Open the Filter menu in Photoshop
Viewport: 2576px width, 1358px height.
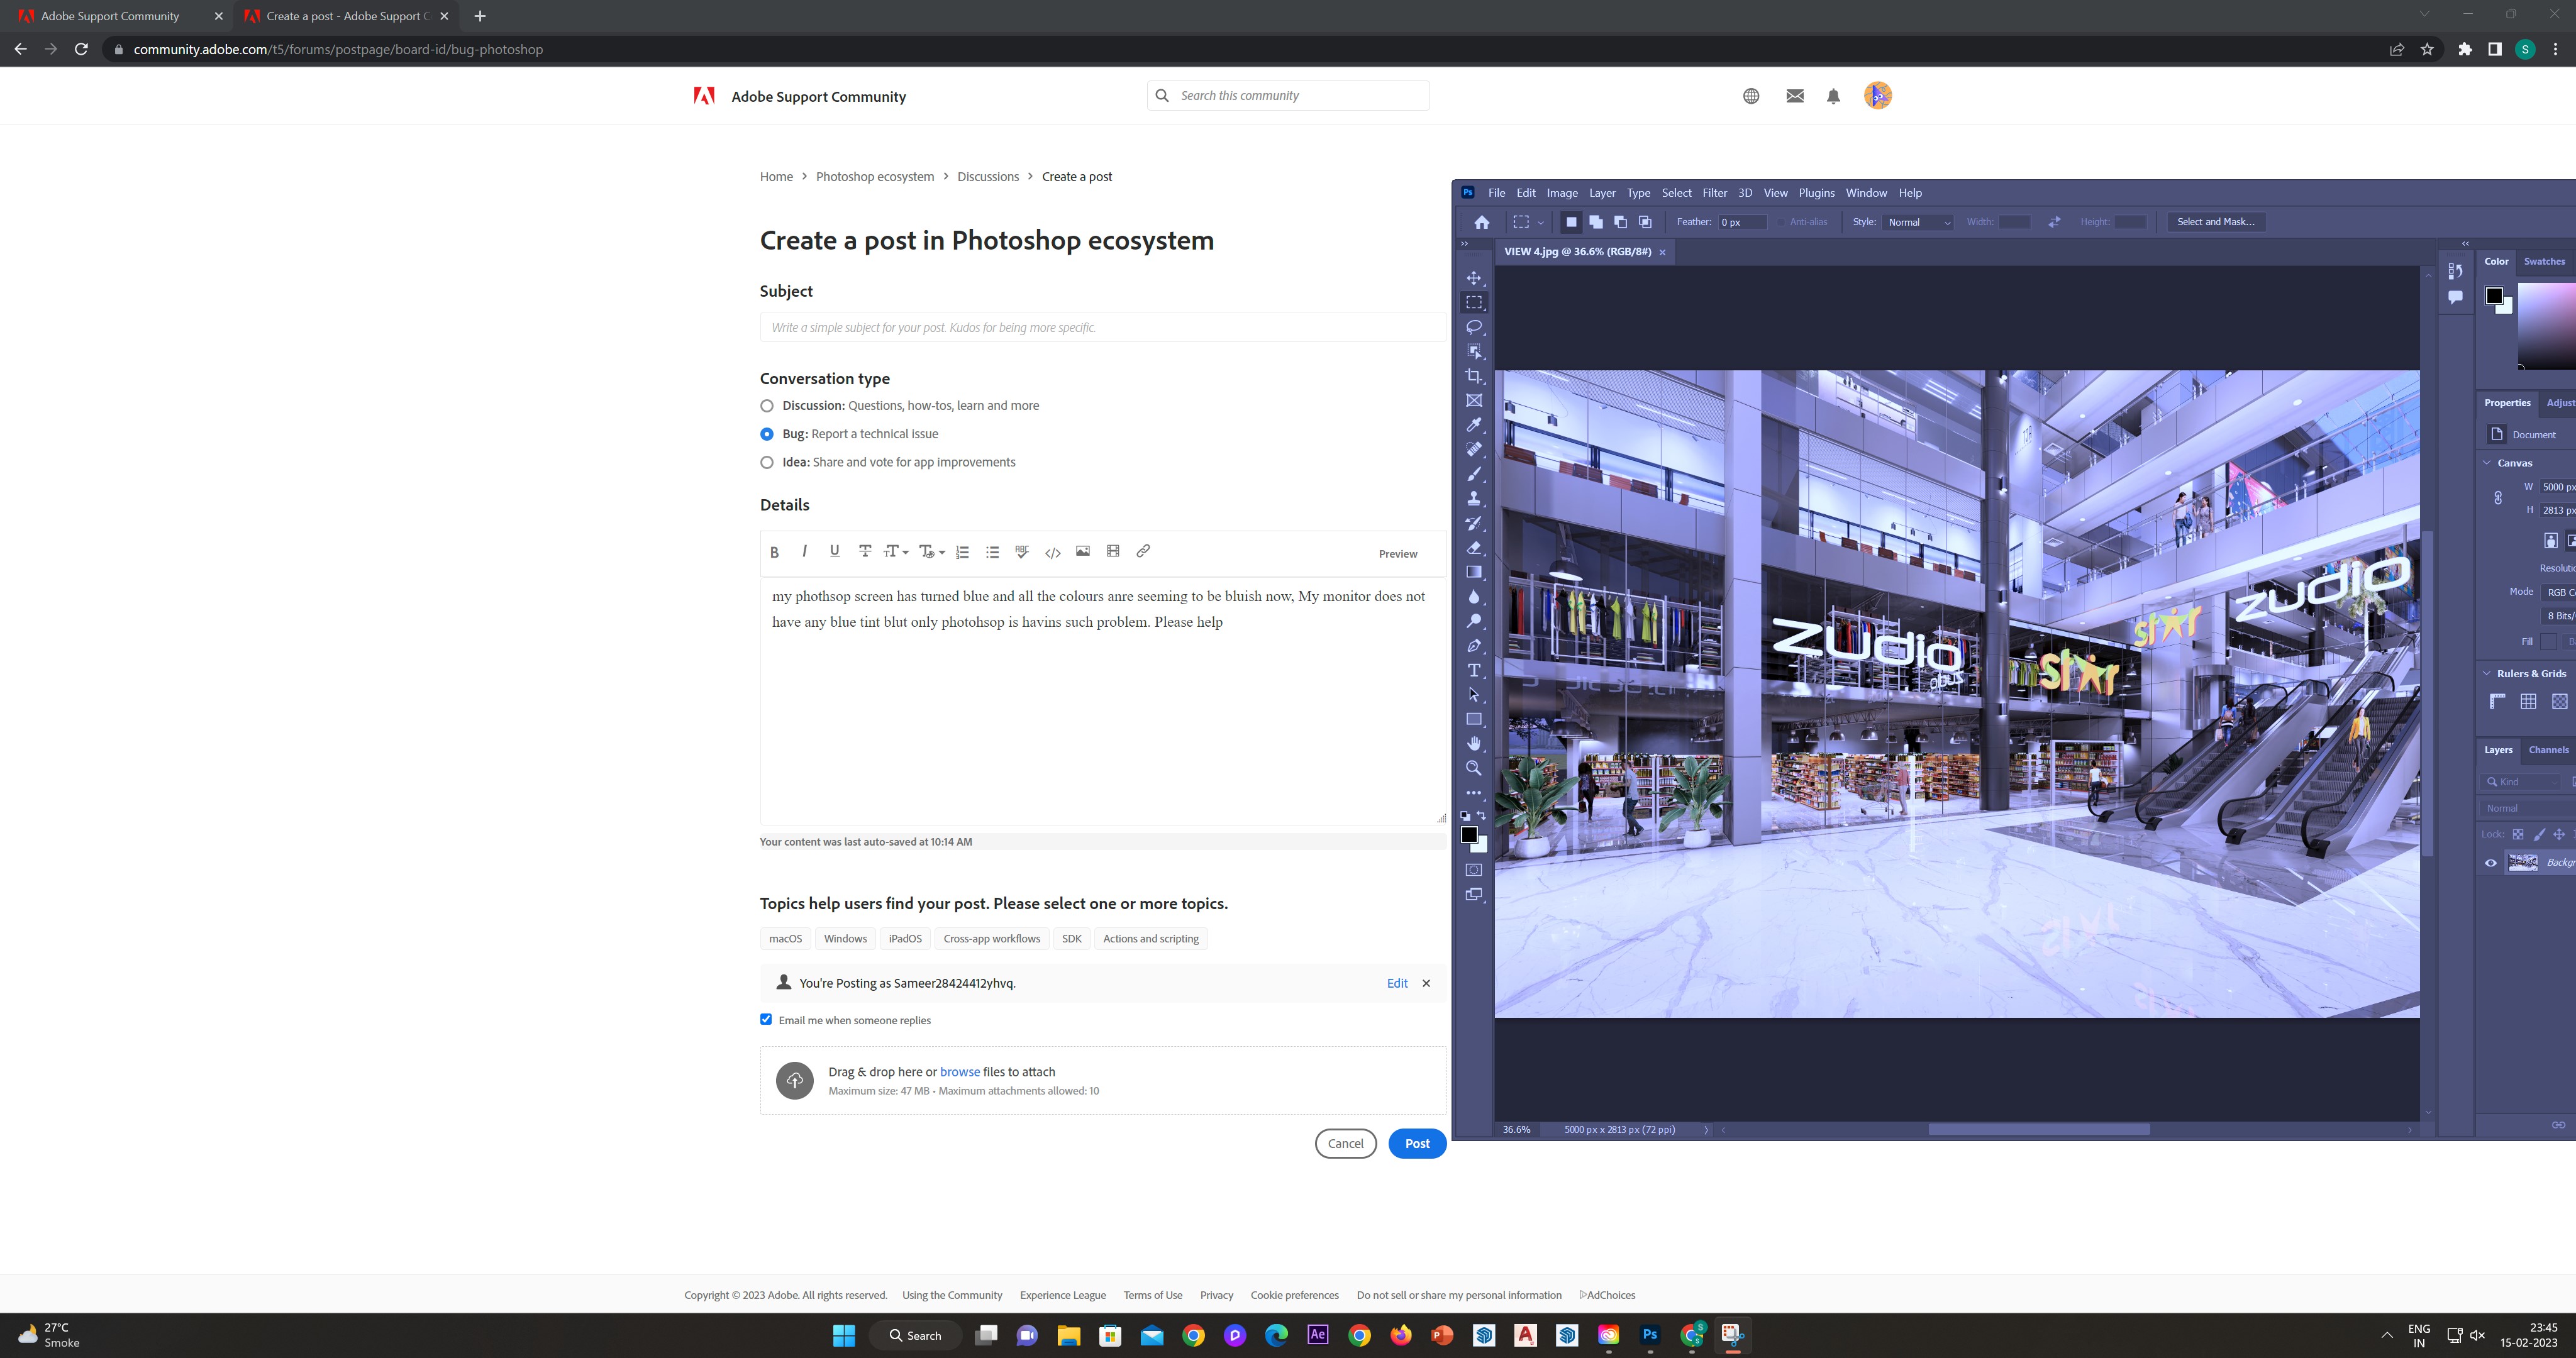(x=1715, y=192)
